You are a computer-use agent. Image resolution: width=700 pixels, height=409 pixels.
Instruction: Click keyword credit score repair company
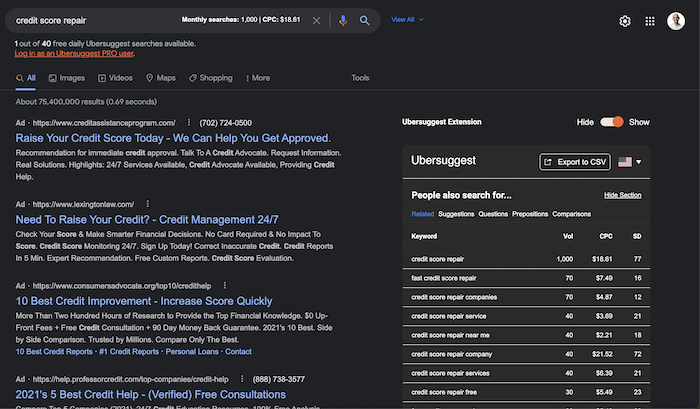tap(451, 355)
